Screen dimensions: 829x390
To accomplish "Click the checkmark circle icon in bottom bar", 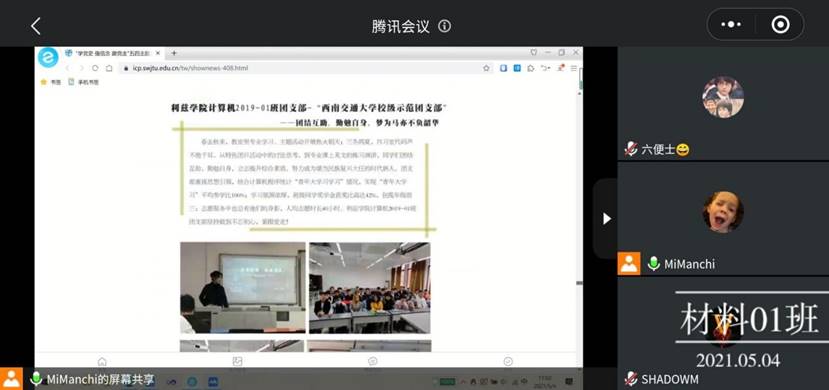I will (x=508, y=361).
